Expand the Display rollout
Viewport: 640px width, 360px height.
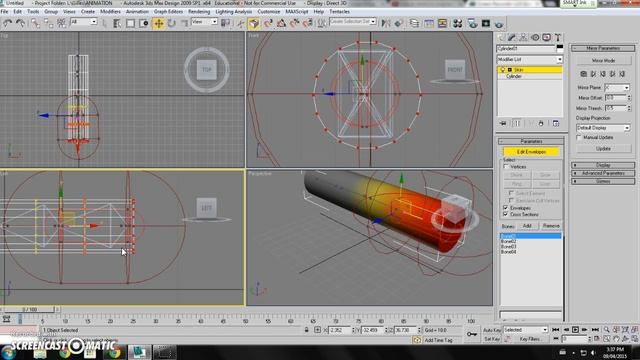(603, 165)
